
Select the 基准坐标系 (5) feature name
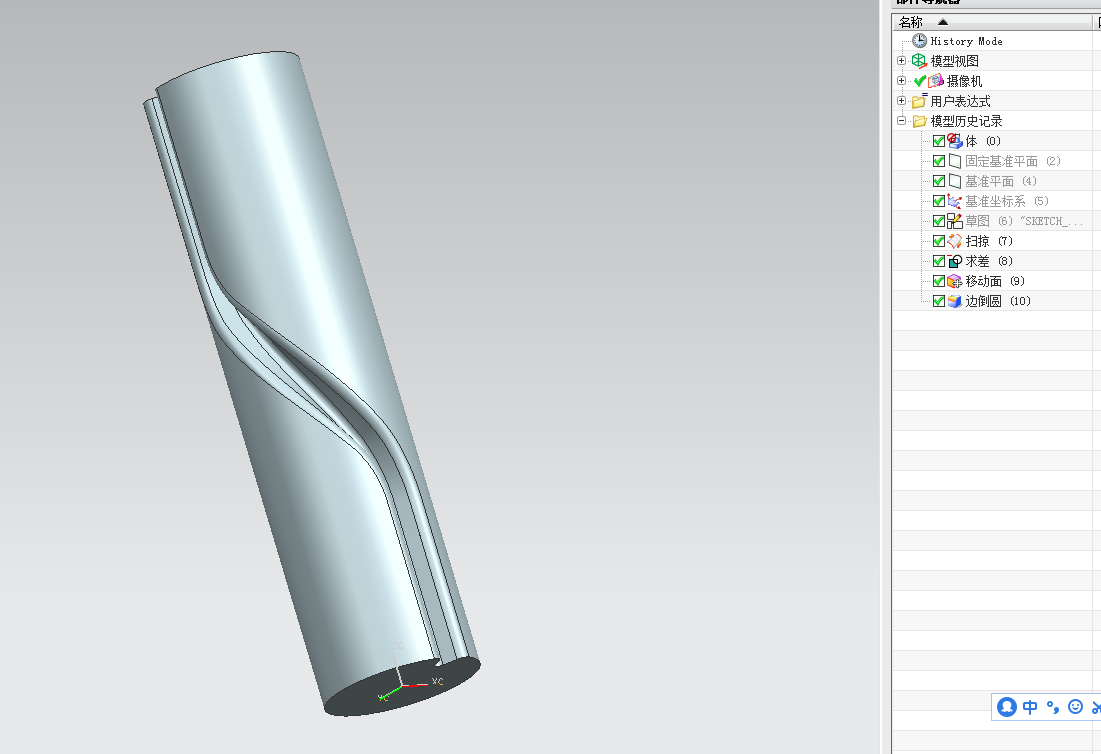tap(1007, 201)
